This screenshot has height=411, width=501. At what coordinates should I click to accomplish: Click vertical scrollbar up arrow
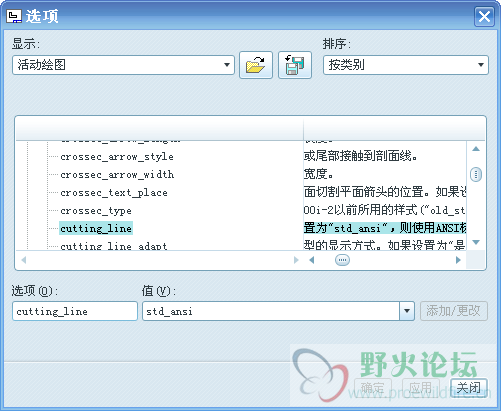[476, 149]
